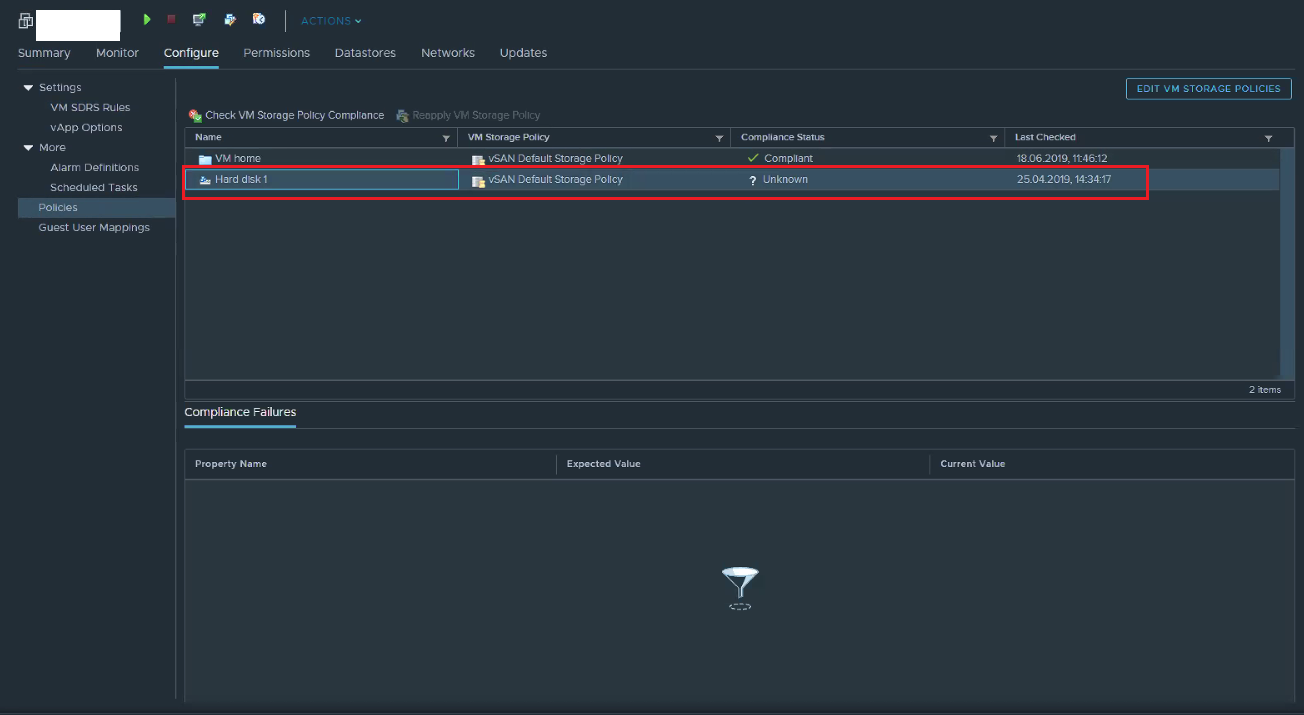Switch to the Datastores tab
Viewport: 1304px width, 715px height.
tap(365, 53)
